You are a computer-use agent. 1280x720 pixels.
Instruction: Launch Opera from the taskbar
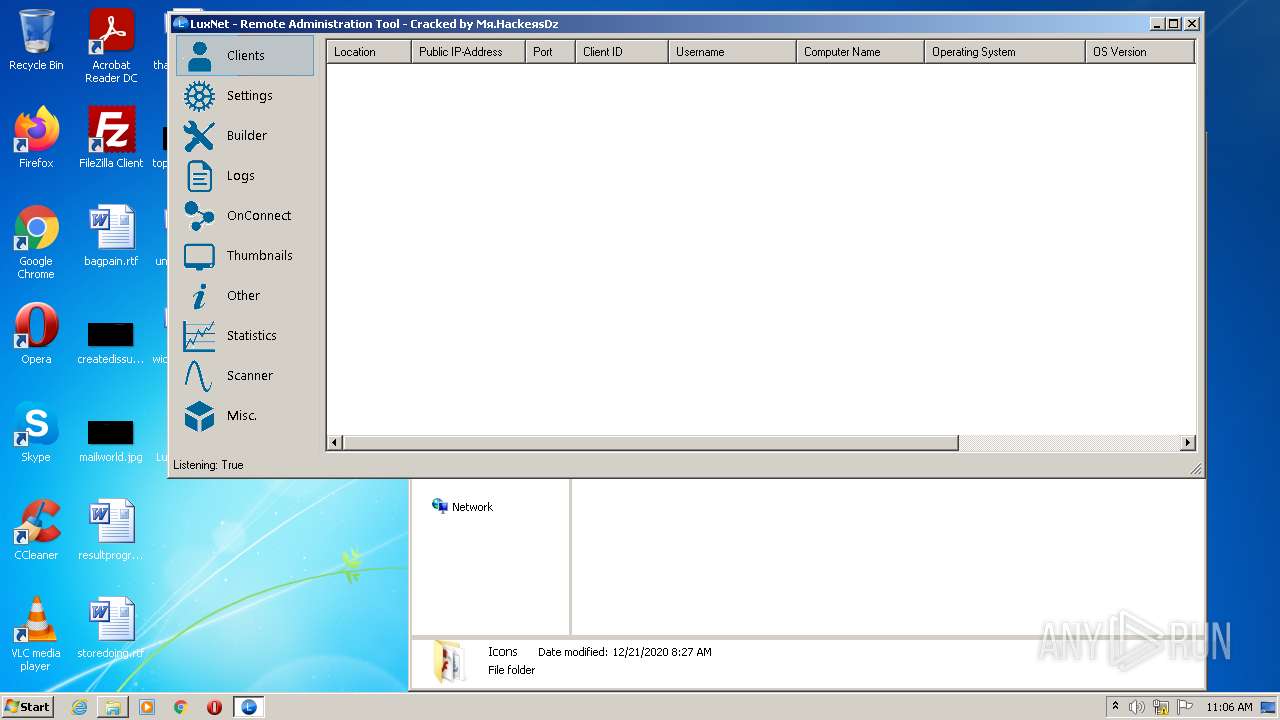click(x=214, y=707)
